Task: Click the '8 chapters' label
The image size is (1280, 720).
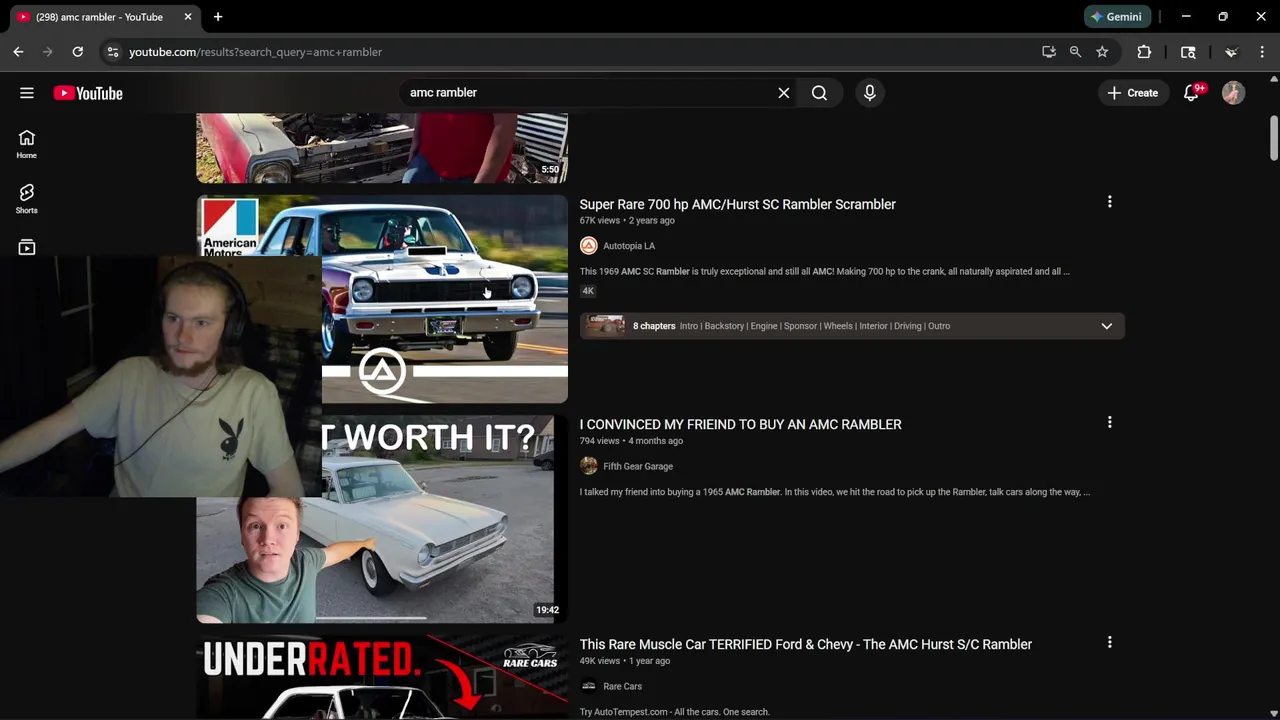Action: coord(654,326)
